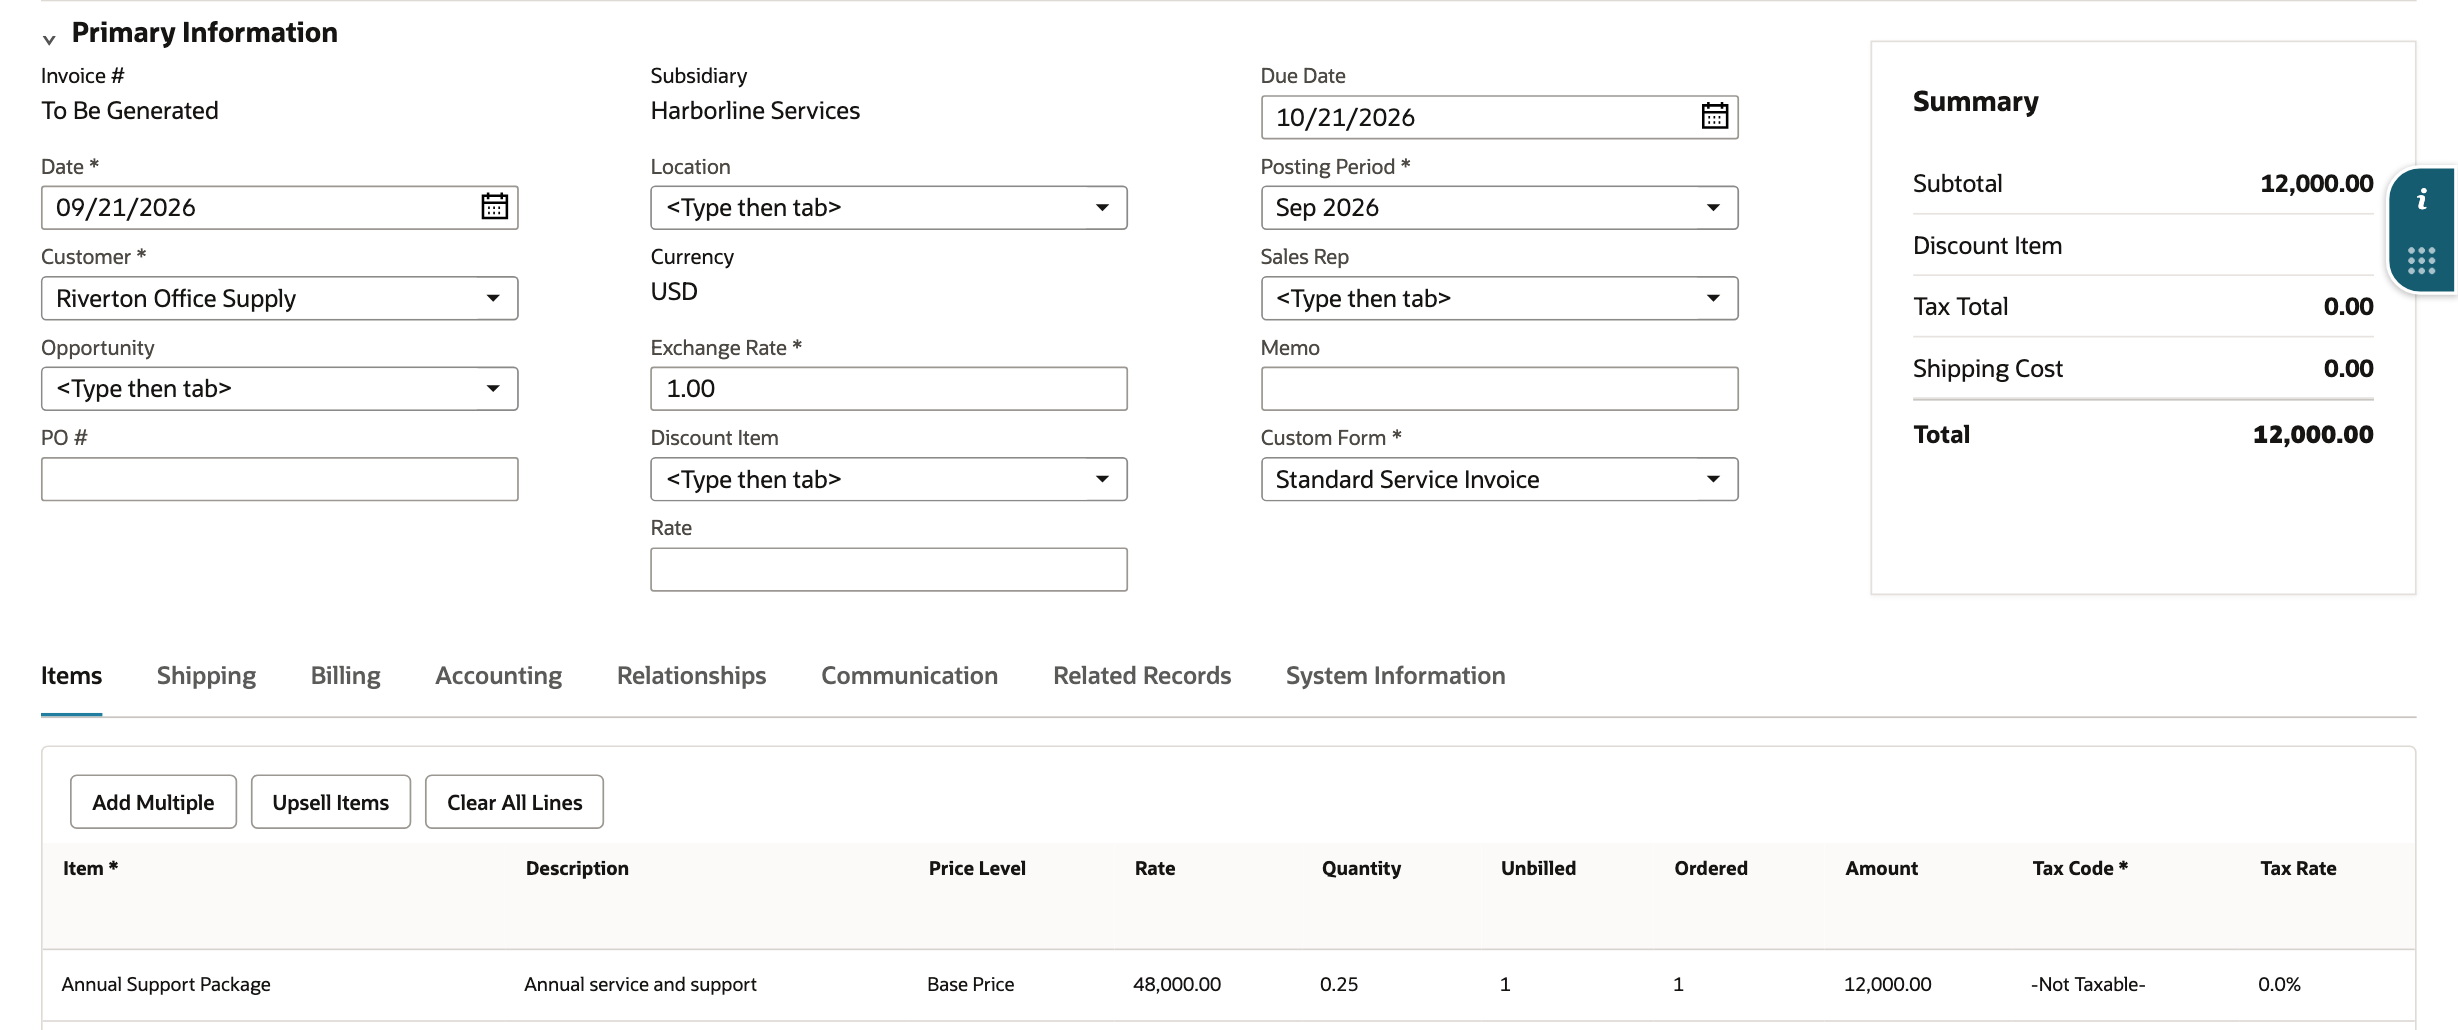Screen dimensions: 2458x1030
Task: Click the Exchange Rate field
Action: pyautogui.click(x=888, y=388)
